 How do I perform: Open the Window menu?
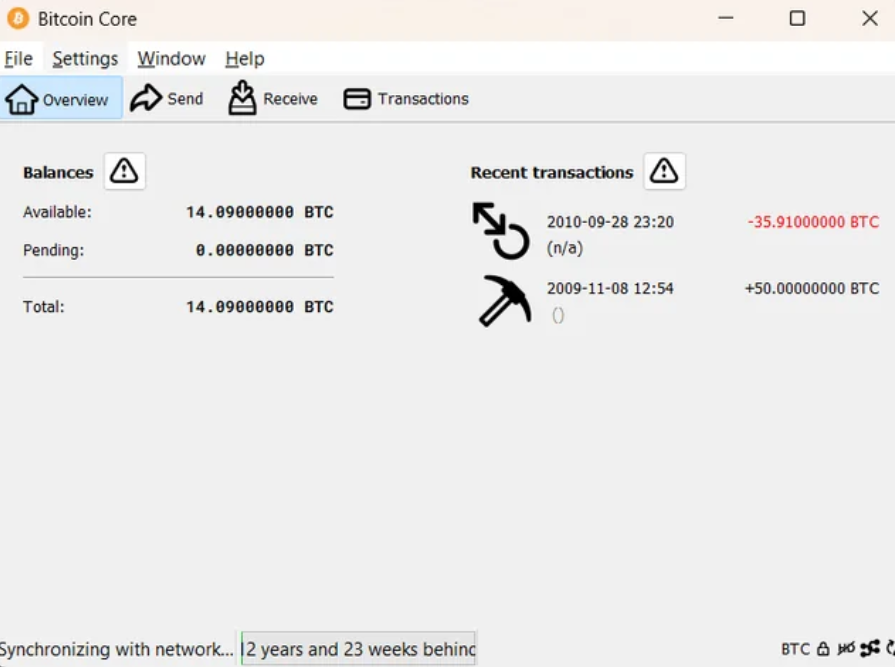[x=171, y=59]
